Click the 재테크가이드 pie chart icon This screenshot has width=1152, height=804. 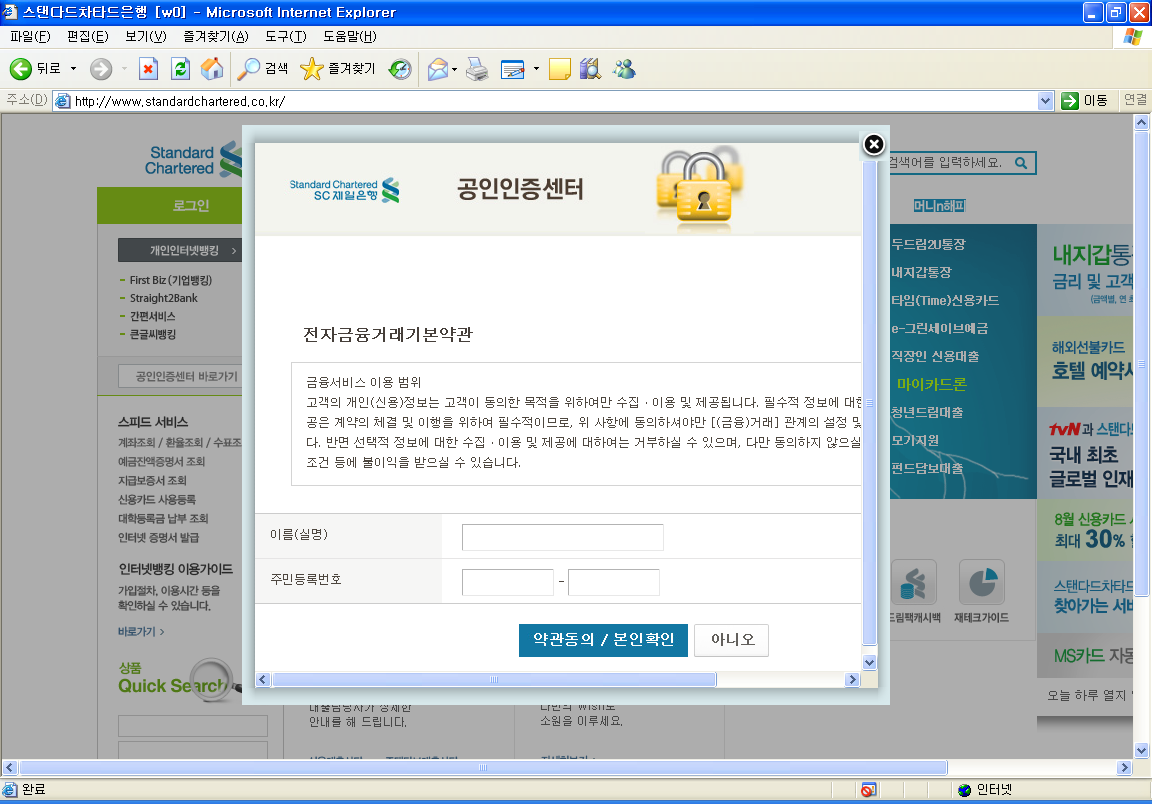tap(982, 584)
